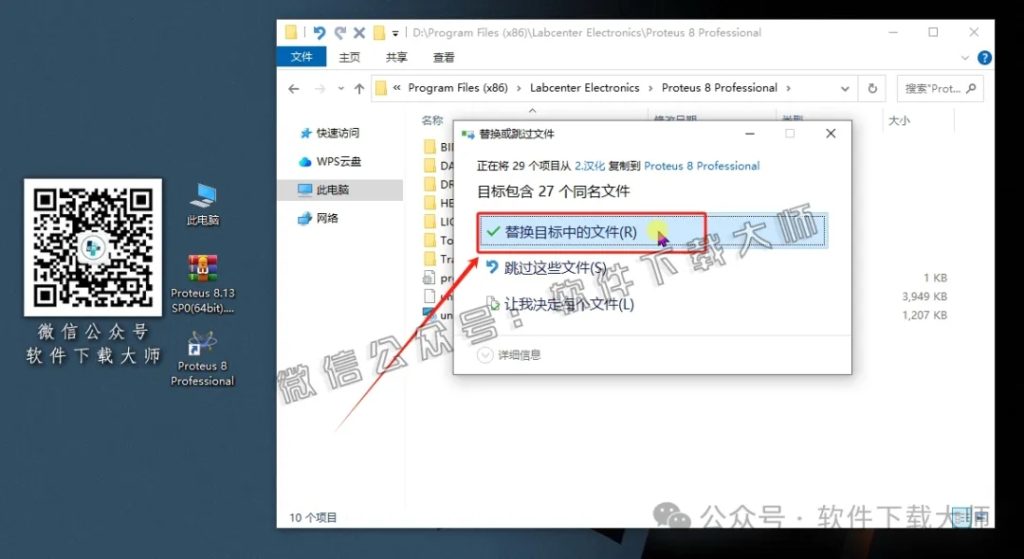Click the search box 搜索"Prot...
Viewport: 1024px width, 559px height.
tap(940, 89)
